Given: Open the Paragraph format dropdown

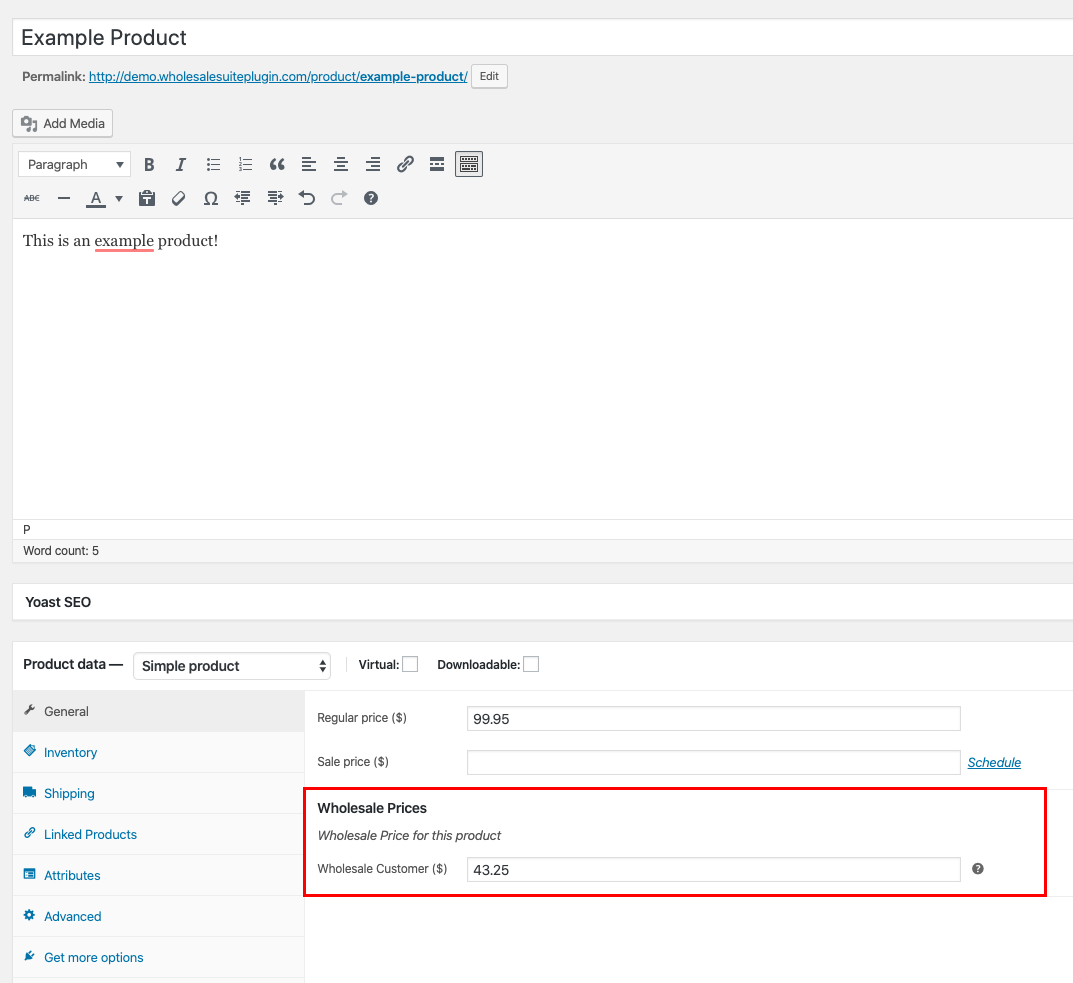Looking at the screenshot, I should pos(75,165).
